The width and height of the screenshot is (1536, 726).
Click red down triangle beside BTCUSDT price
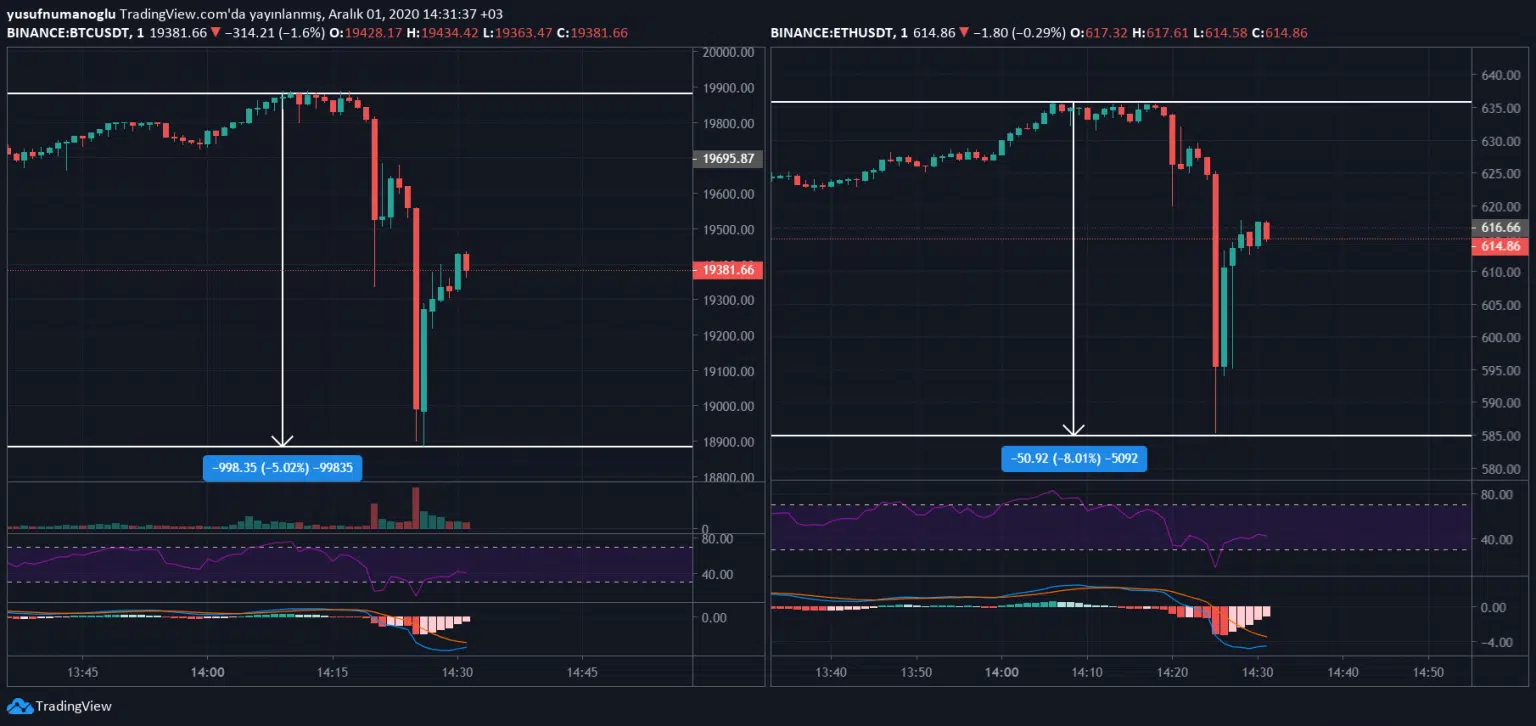pos(215,33)
